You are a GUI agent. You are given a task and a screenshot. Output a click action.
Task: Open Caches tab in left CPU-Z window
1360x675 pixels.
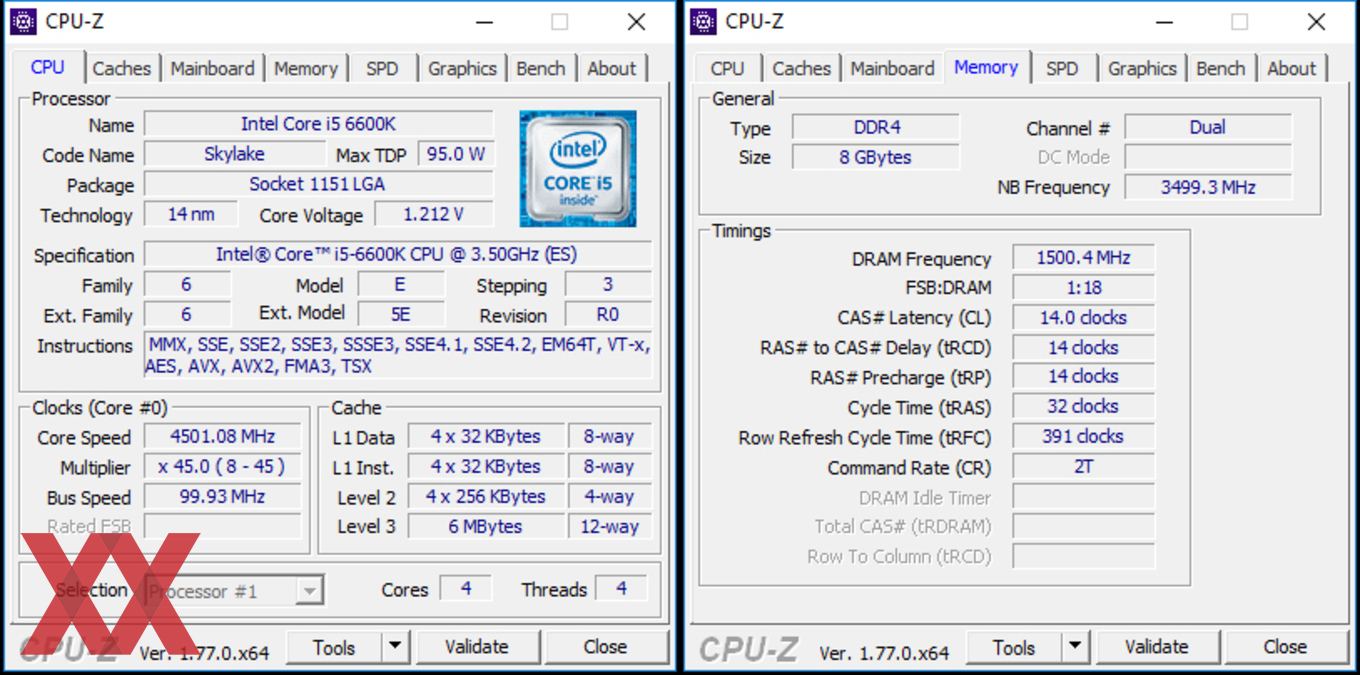click(x=122, y=69)
